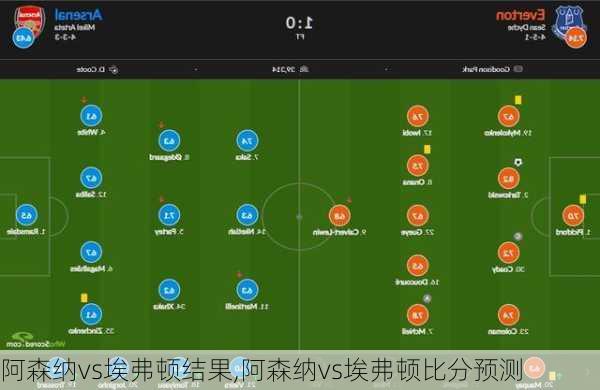The height and width of the screenshot is (390, 600).
Task: Open the Everton team name link
Action: click(x=520, y=15)
